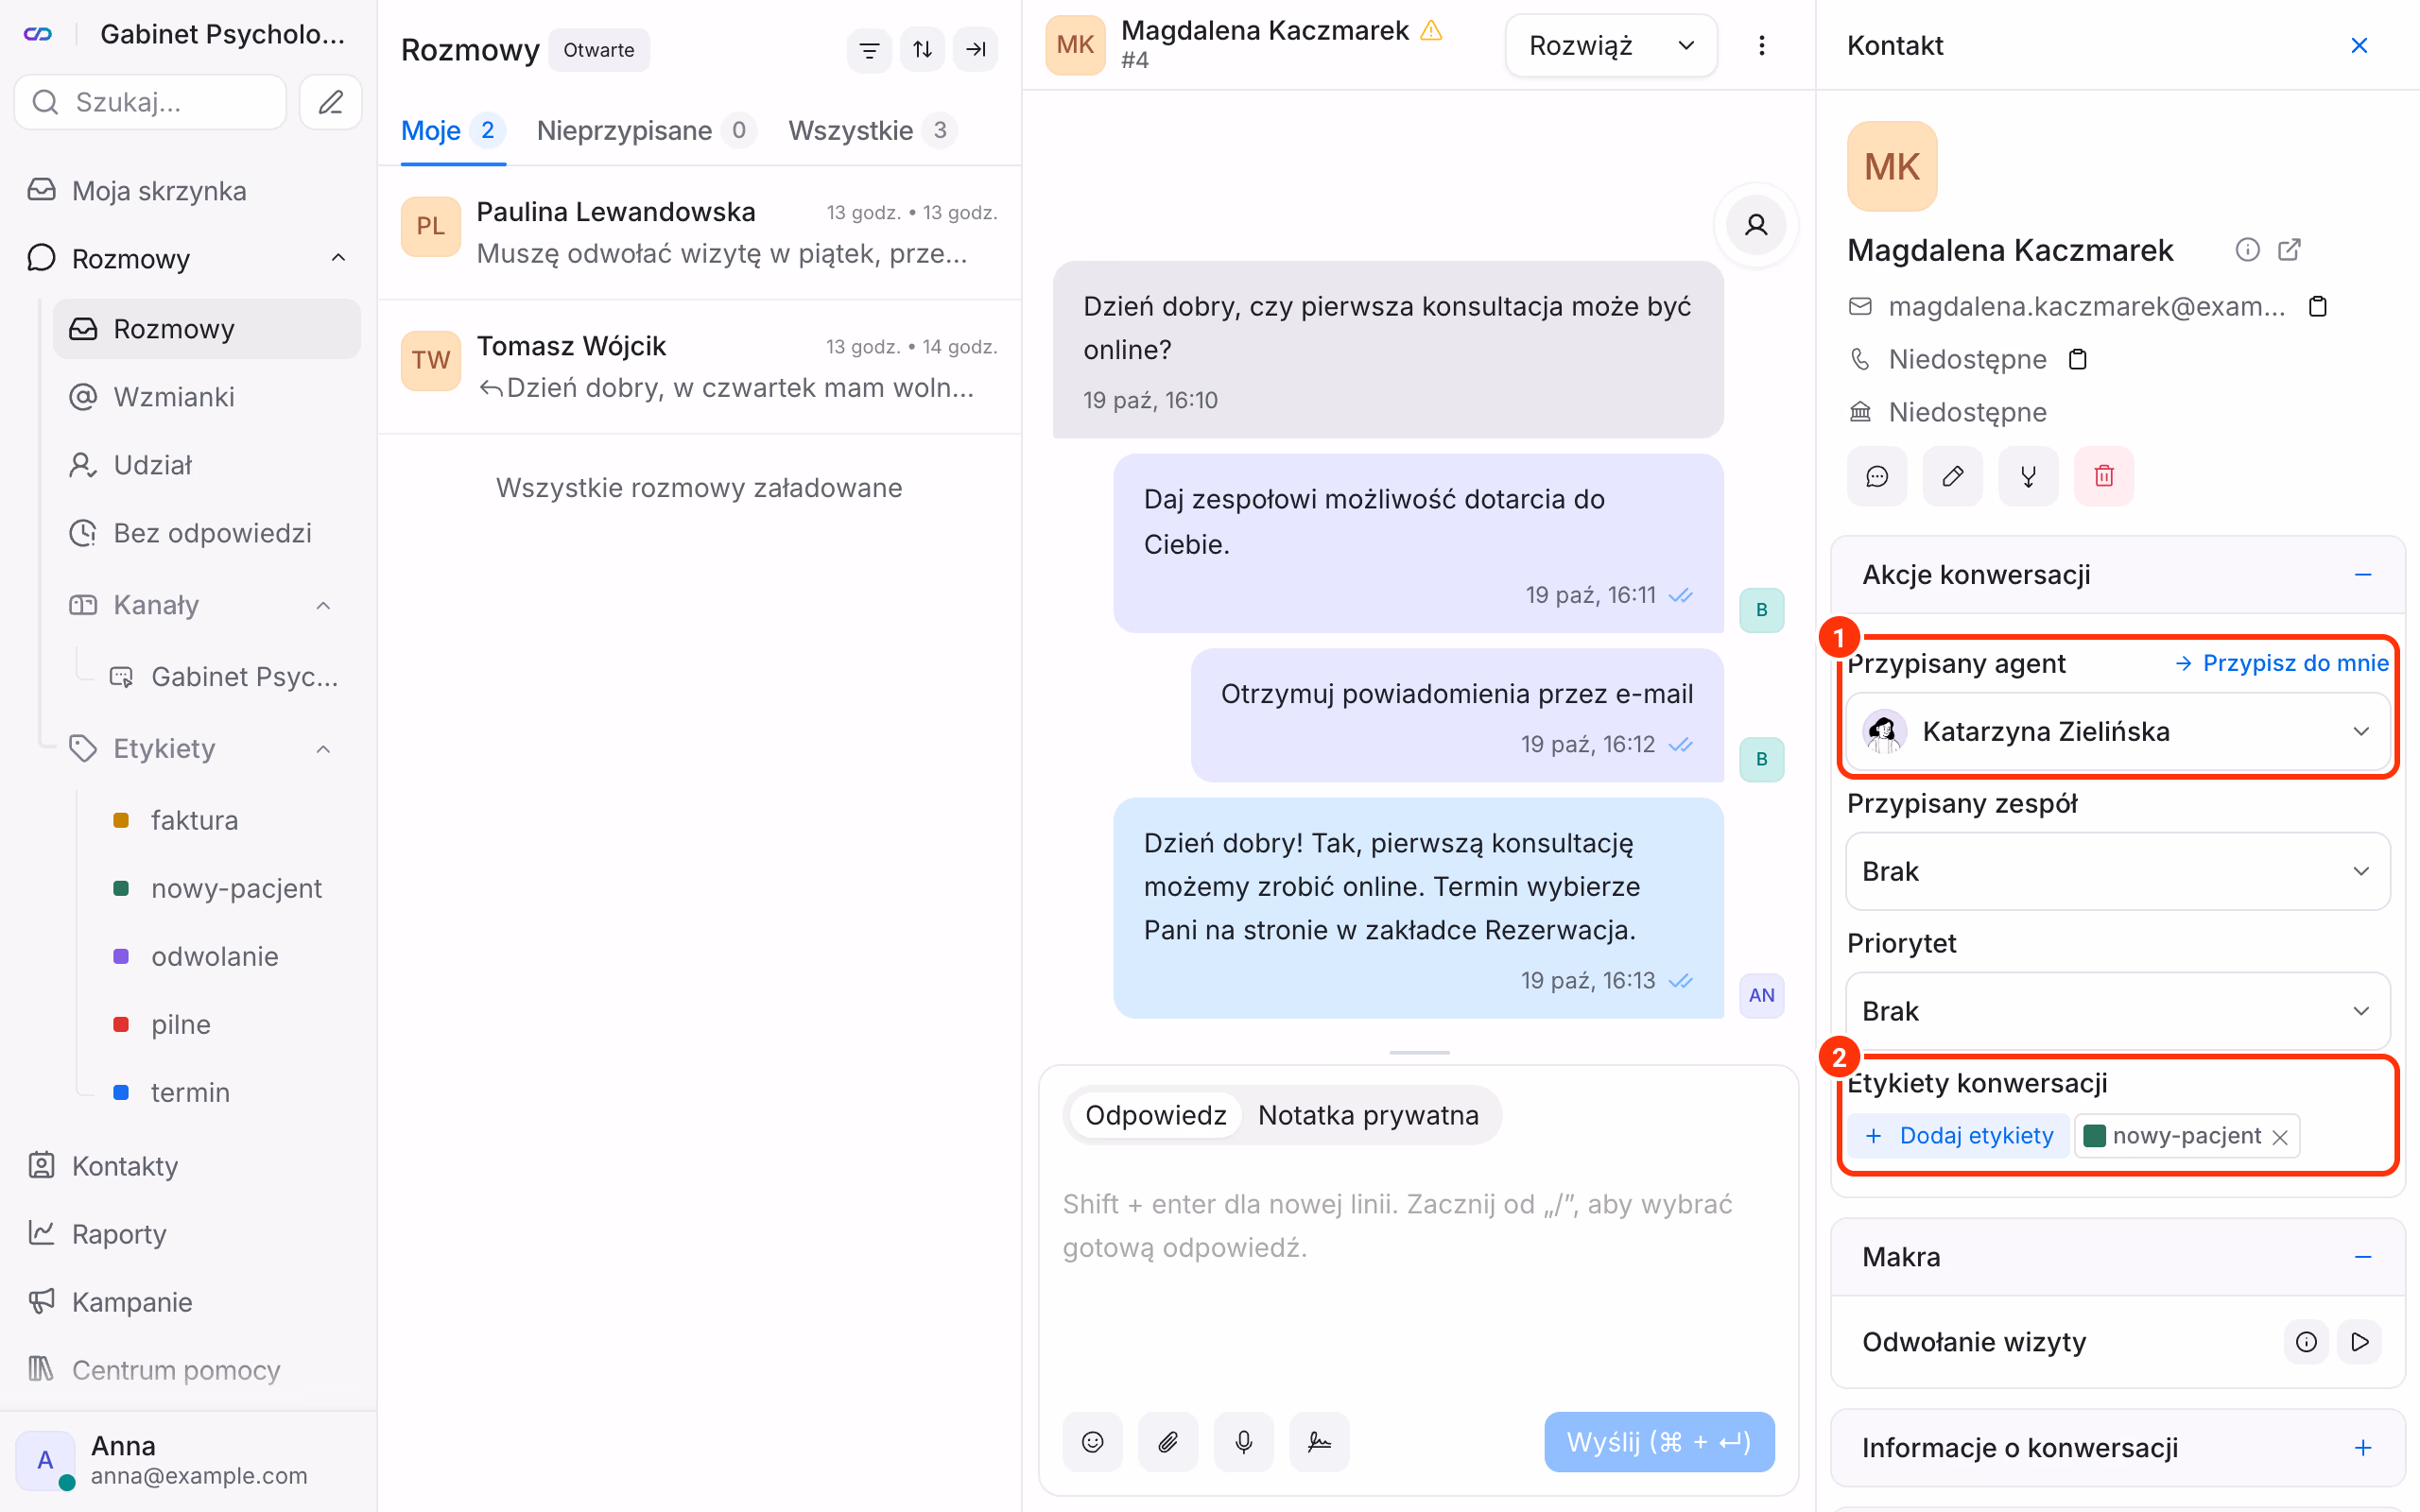Viewport: 2420px width, 1512px height.
Task: Open contact details in new window icon
Action: [x=2289, y=249]
